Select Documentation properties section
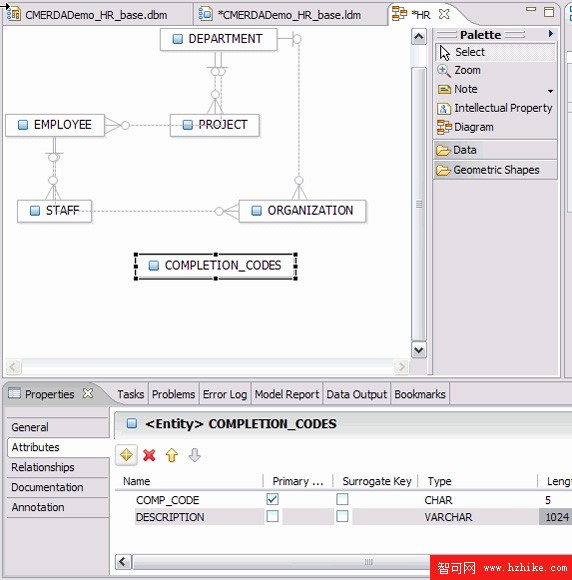This screenshot has width=572, height=580. [58, 487]
